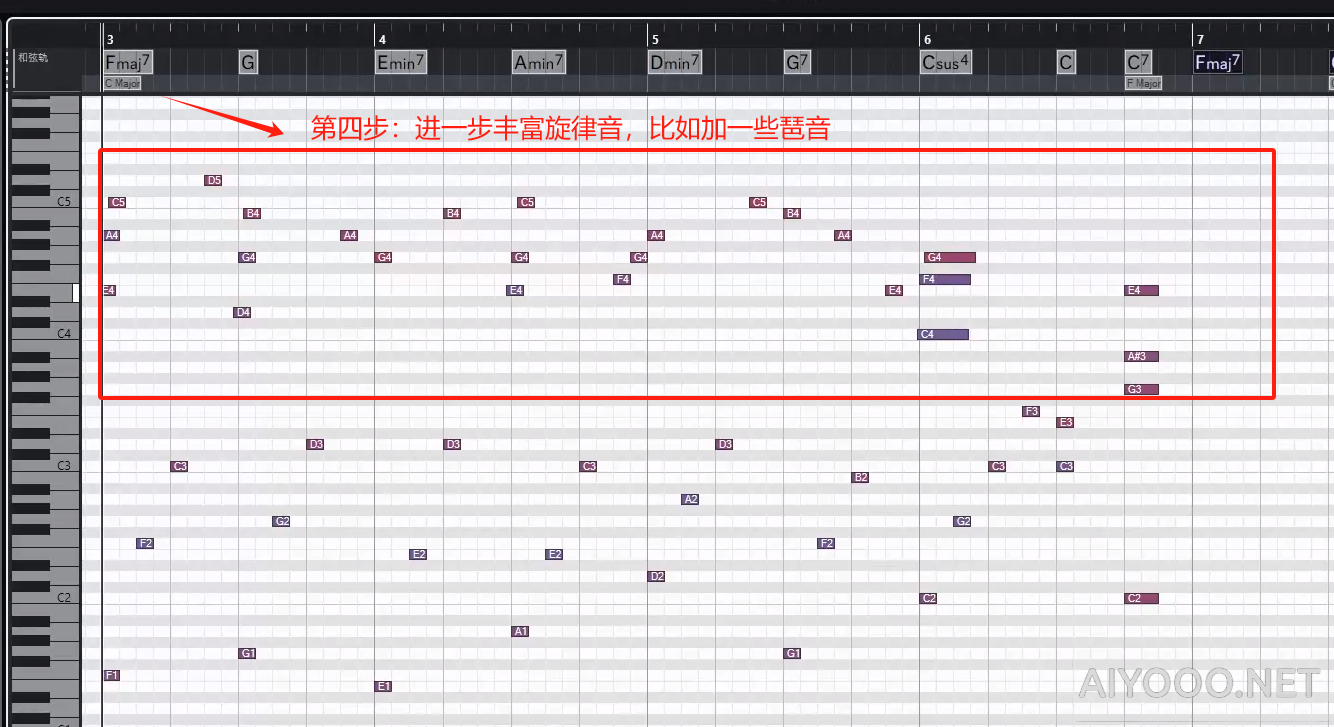Select the G3 note
Image resolution: width=1334 pixels, height=727 pixels.
pos(1142,389)
